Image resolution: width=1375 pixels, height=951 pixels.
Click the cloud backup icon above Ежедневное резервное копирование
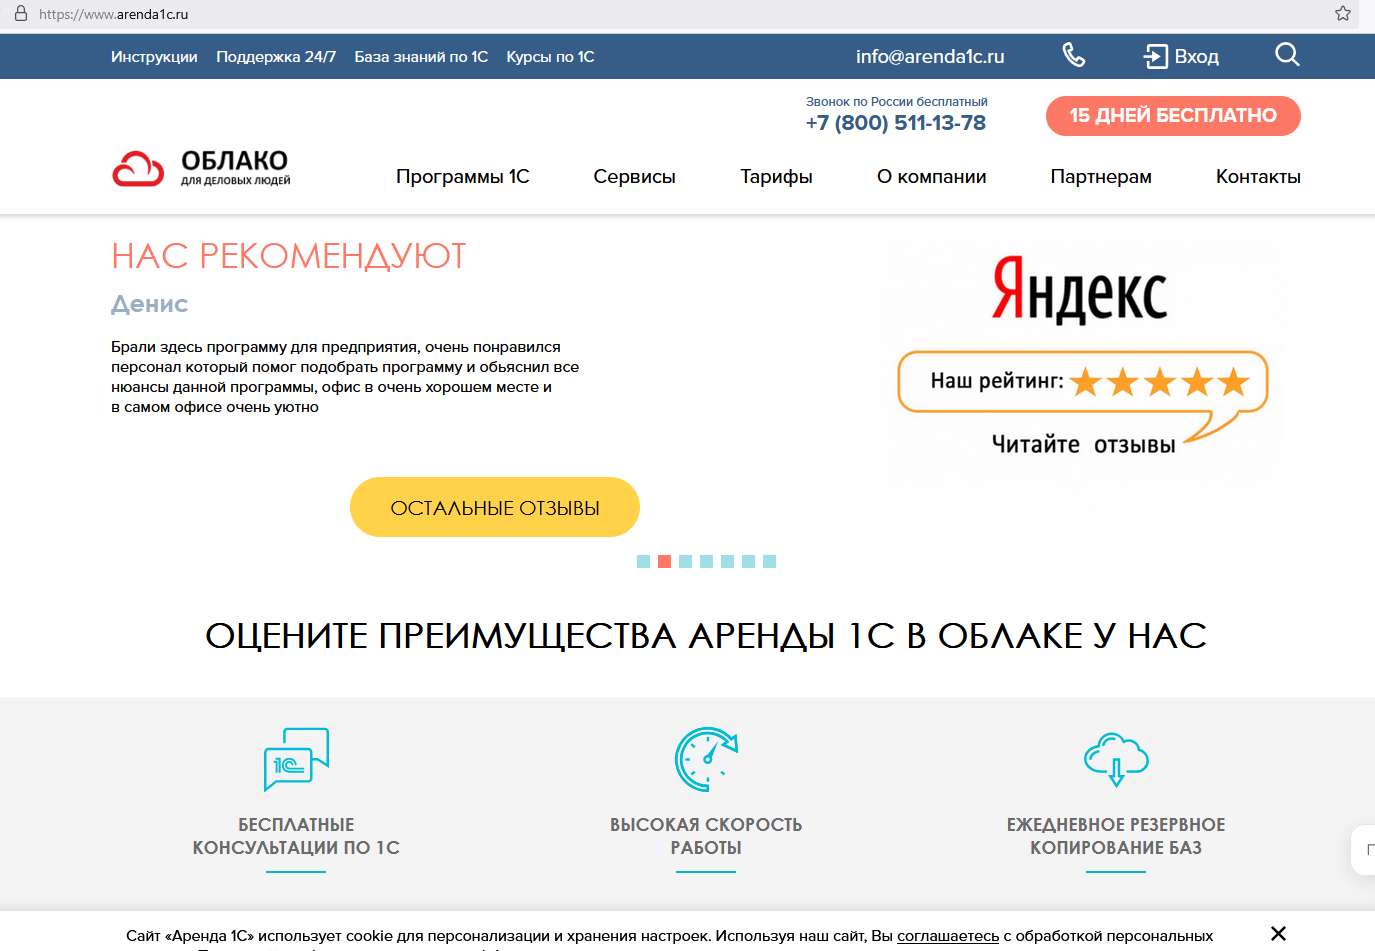tap(1114, 758)
